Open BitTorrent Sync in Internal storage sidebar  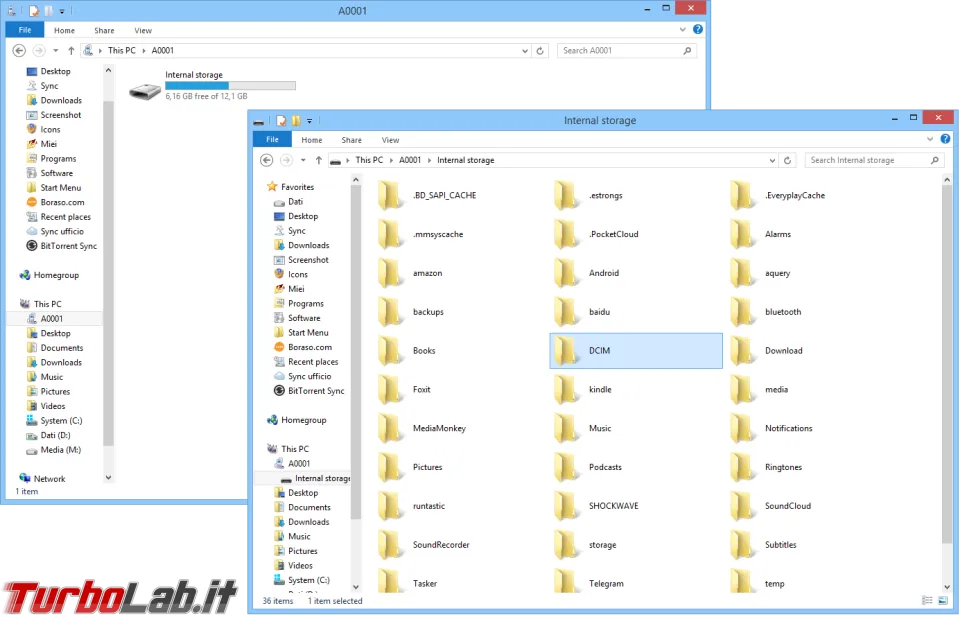pos(309,391)
